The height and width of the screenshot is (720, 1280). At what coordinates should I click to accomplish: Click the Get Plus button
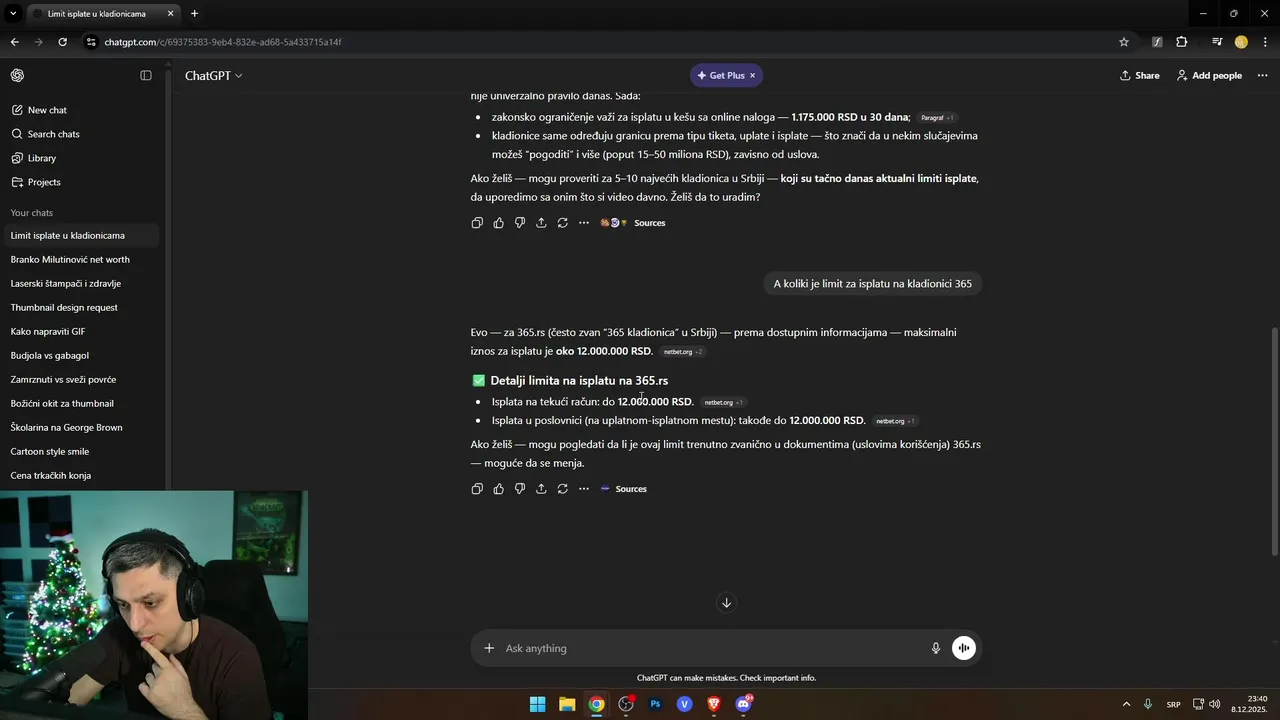coord(720,75)
